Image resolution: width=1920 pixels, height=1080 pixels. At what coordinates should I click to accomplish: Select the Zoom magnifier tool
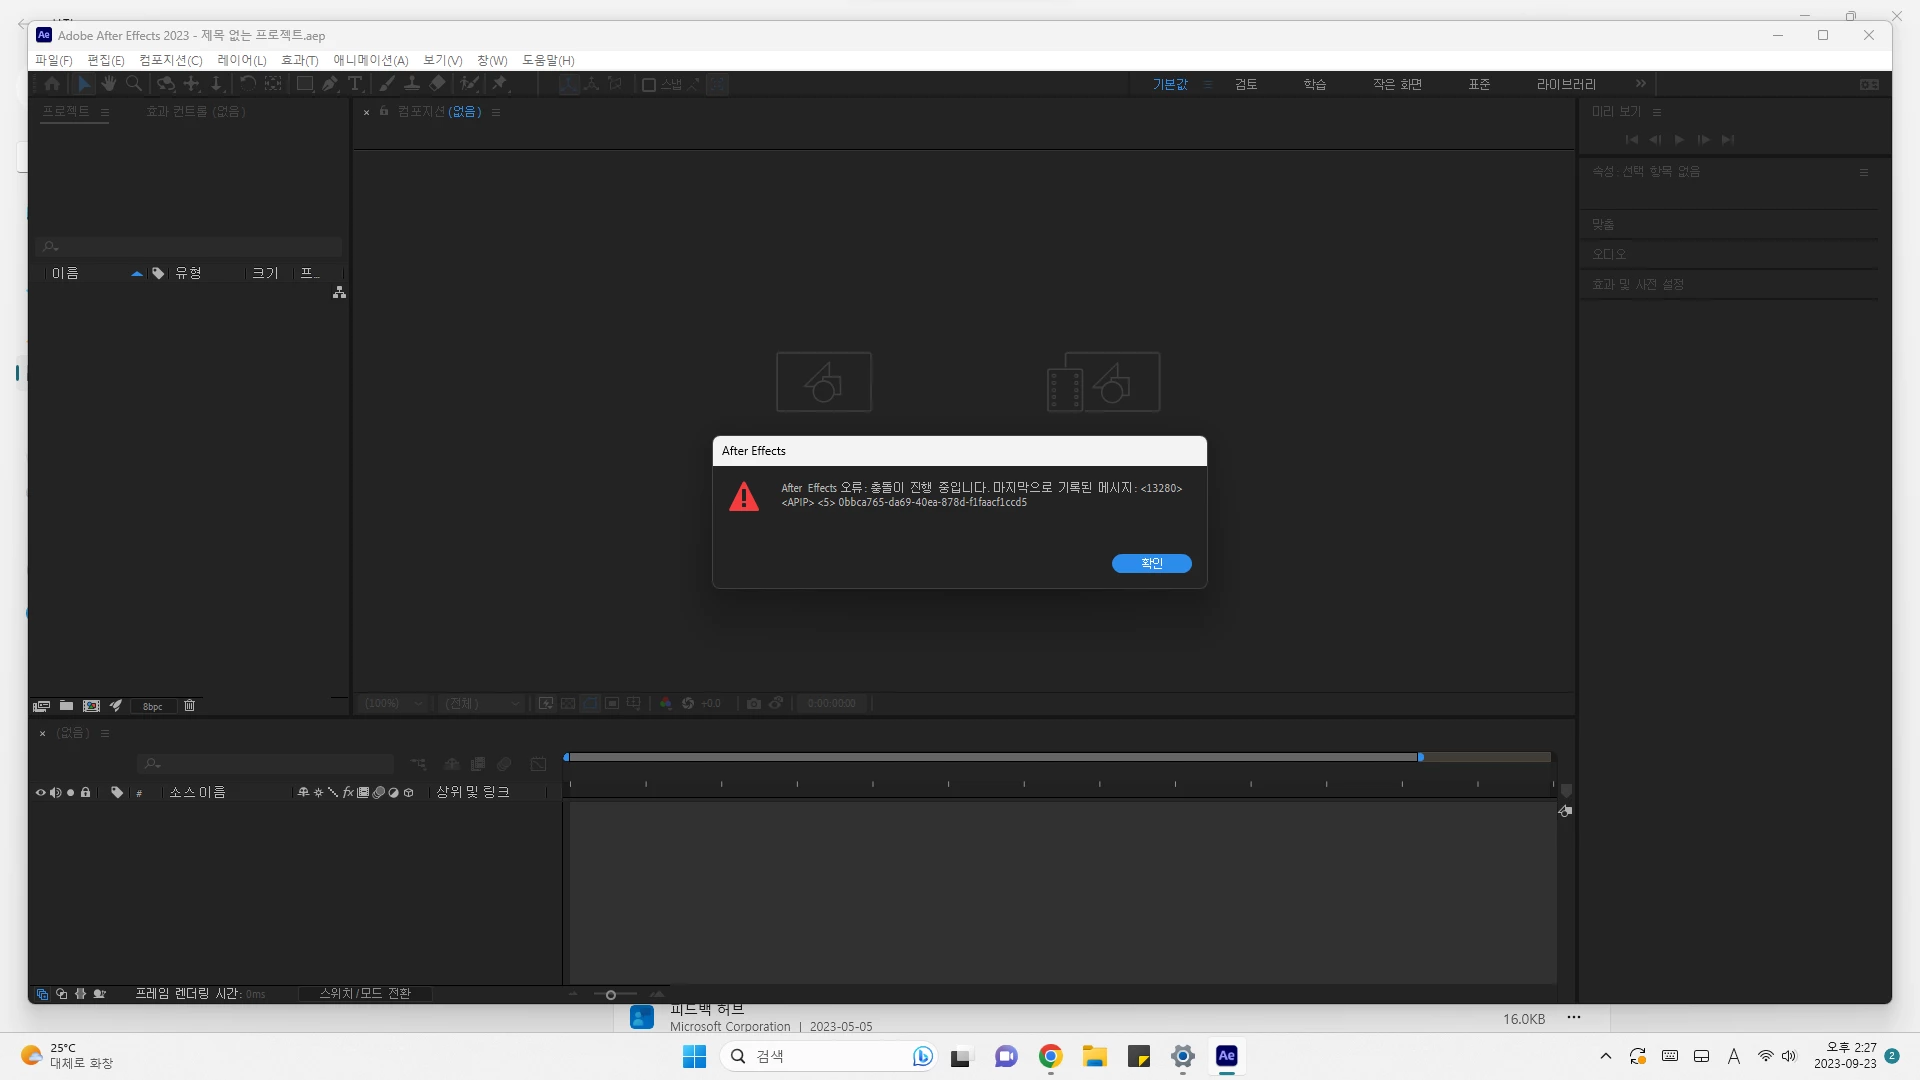pyautogui.click(x=133, y=84)
